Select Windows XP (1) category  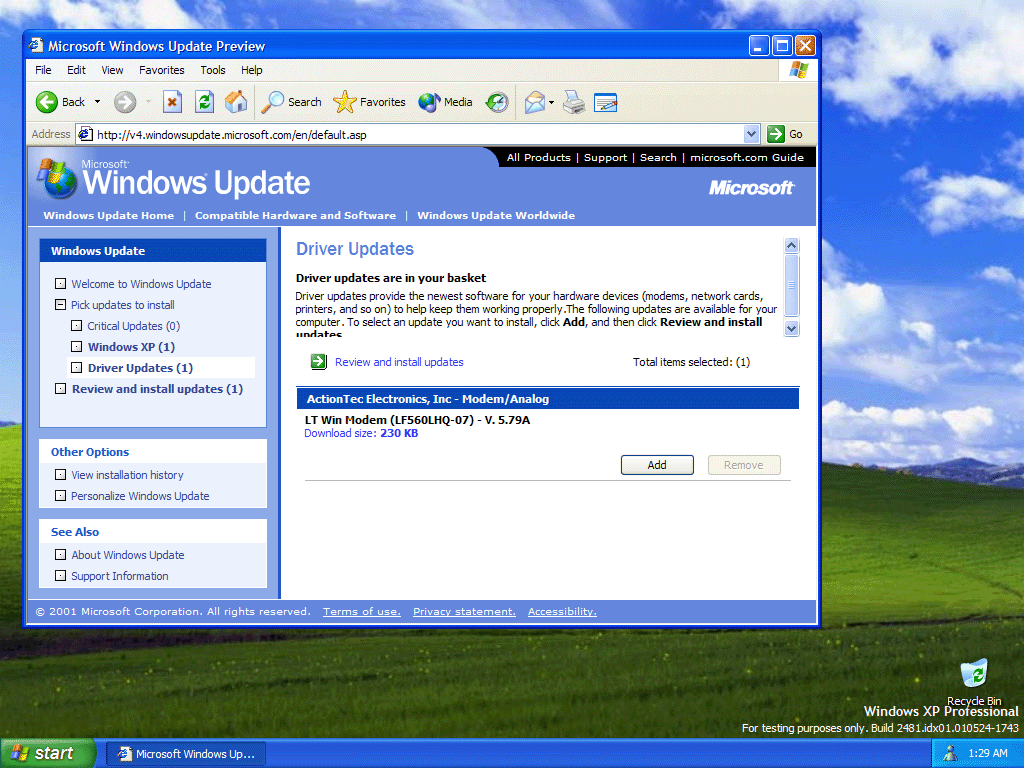coord(131,347)
